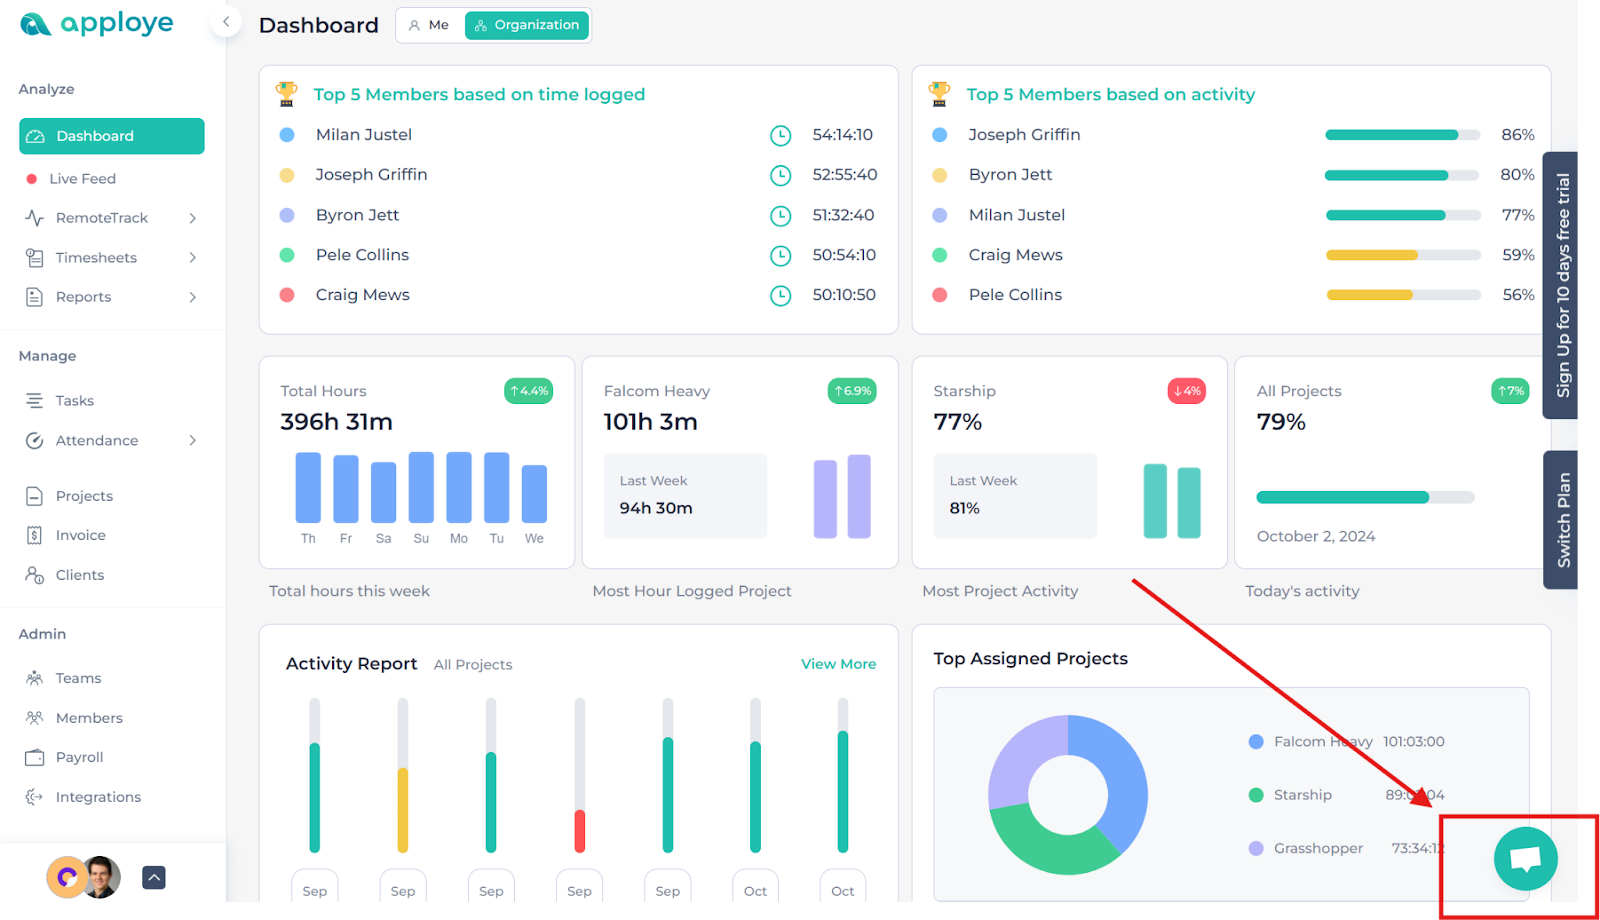Viewport: 1600px width, 920px height.
Task: Click the Th bar in Total Hours chart
Action: tap(308, 488)
